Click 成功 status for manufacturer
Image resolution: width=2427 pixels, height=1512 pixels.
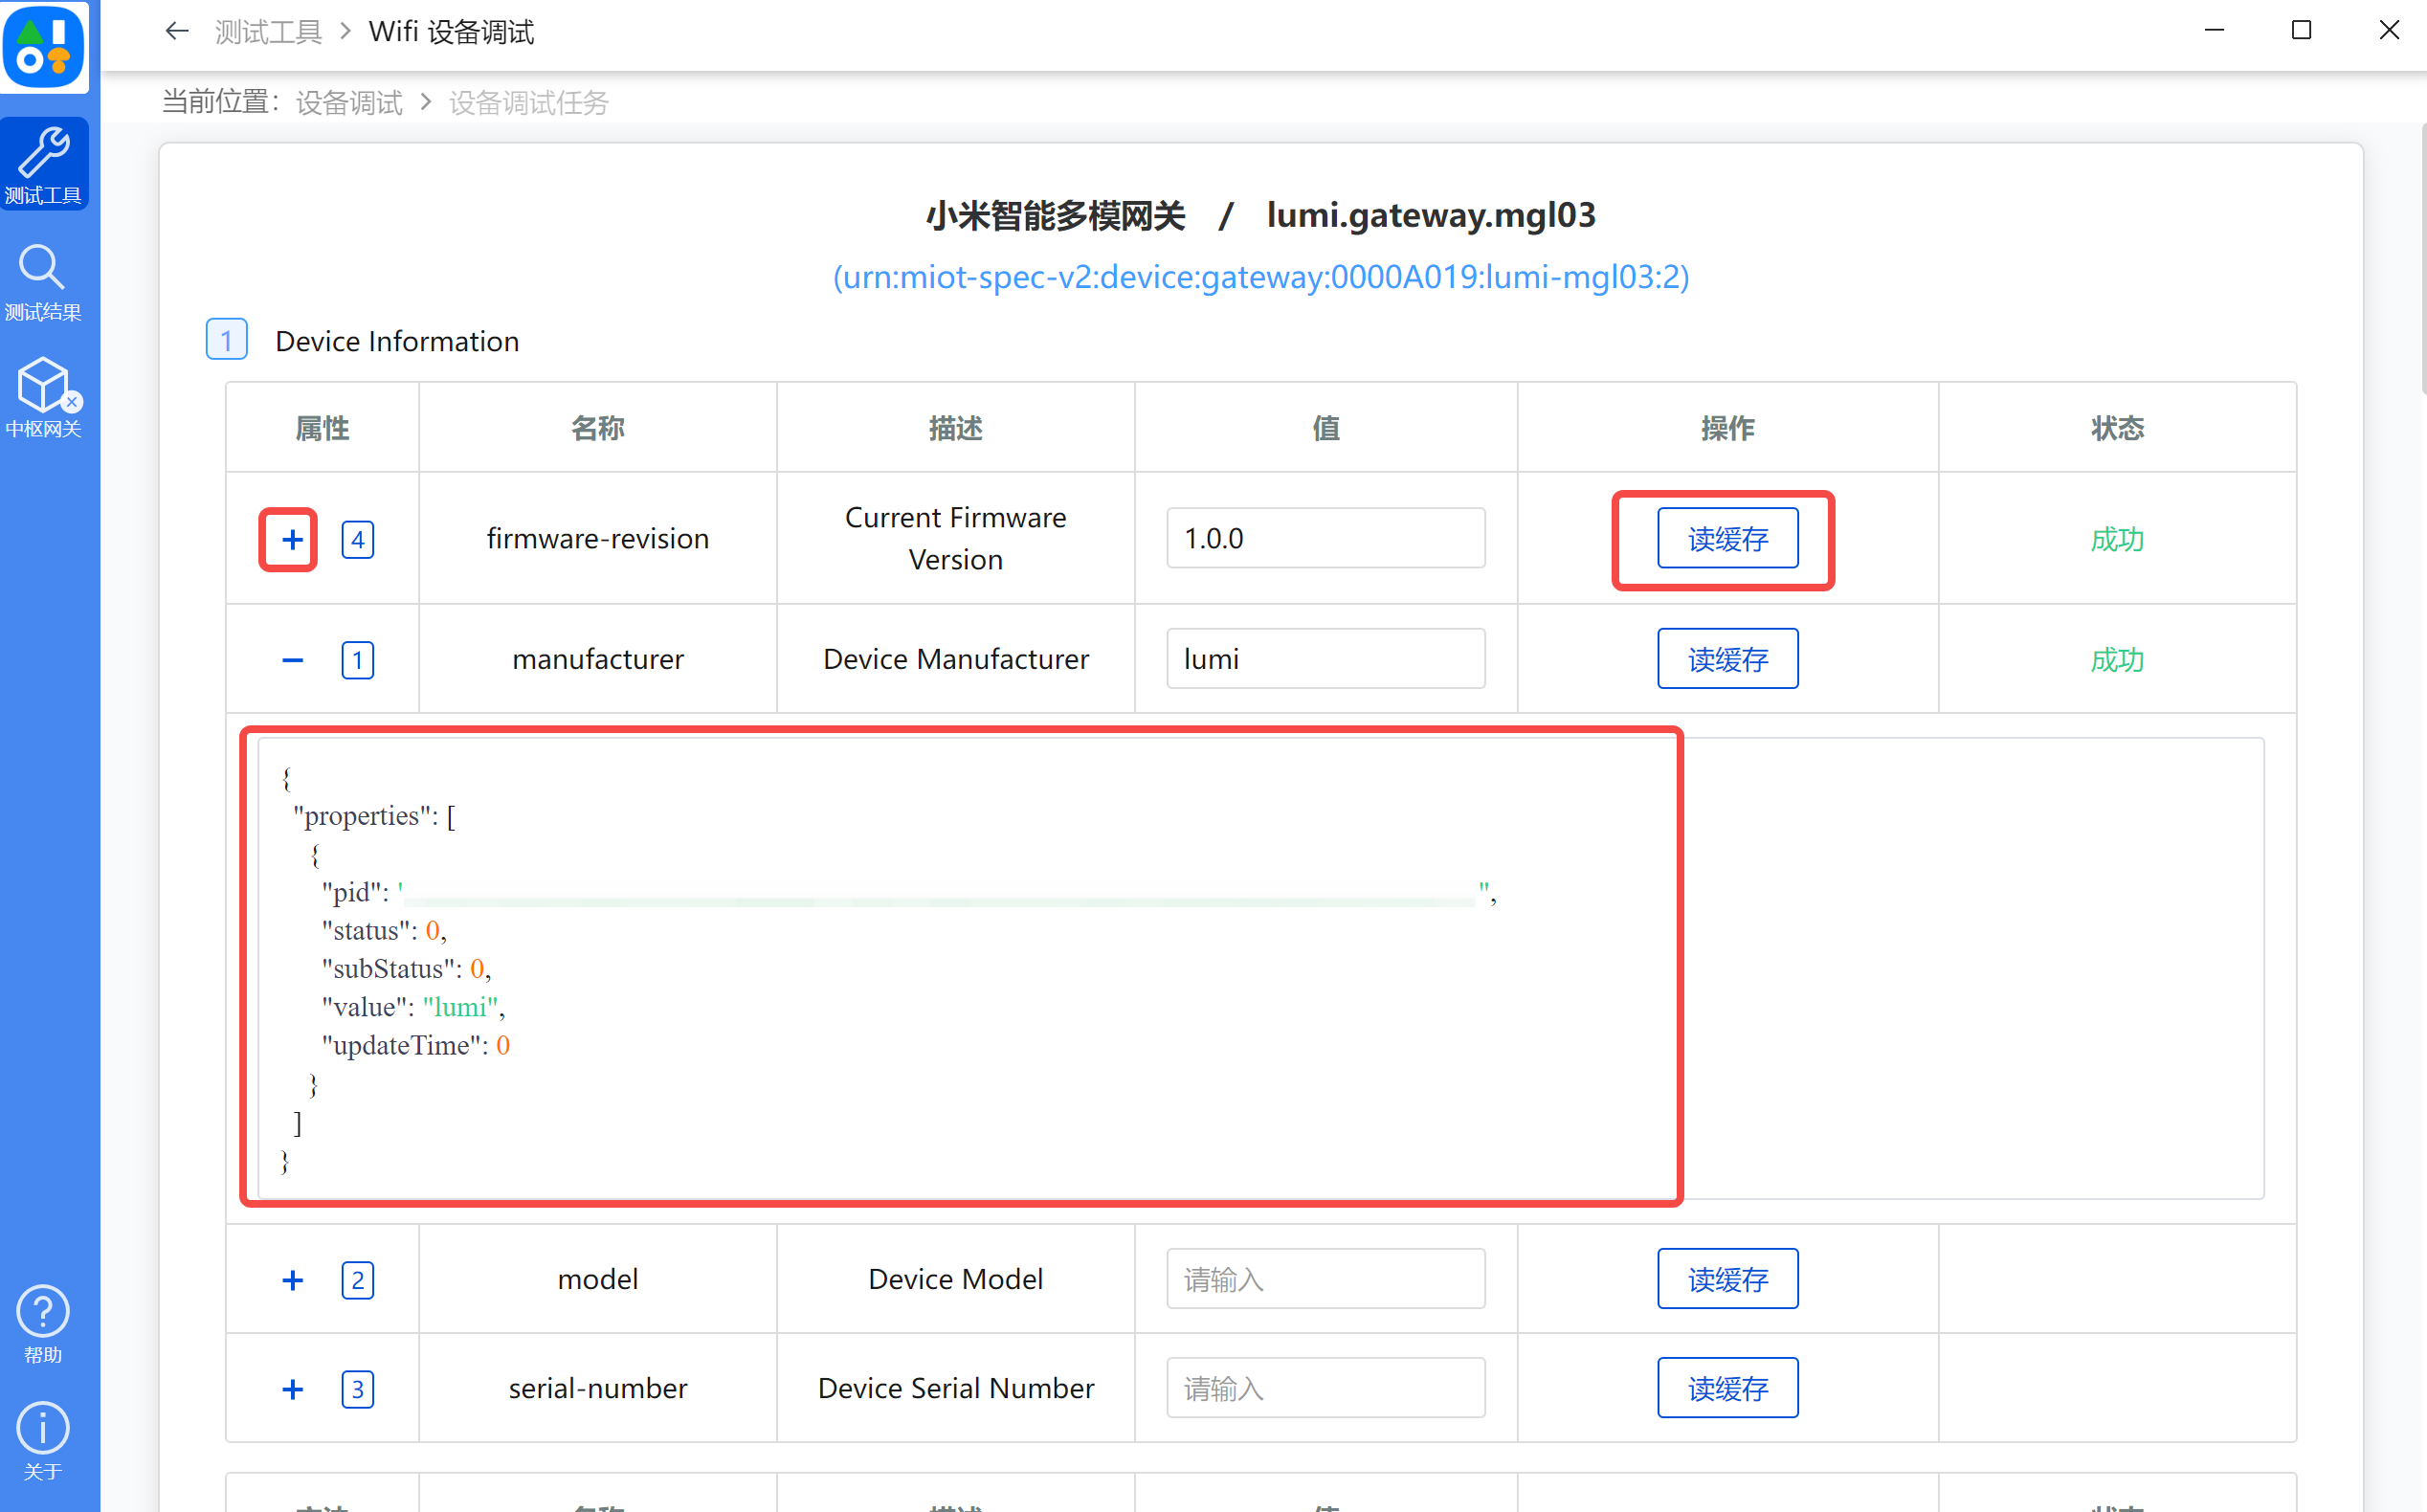click(2117, 660)
